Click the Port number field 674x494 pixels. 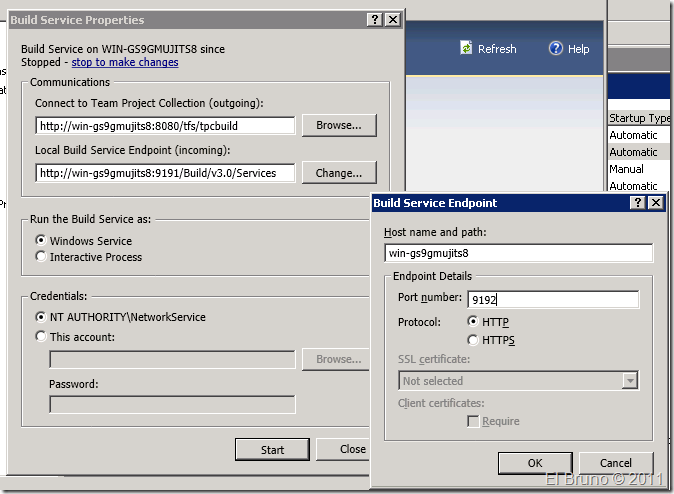pos(551,299)
